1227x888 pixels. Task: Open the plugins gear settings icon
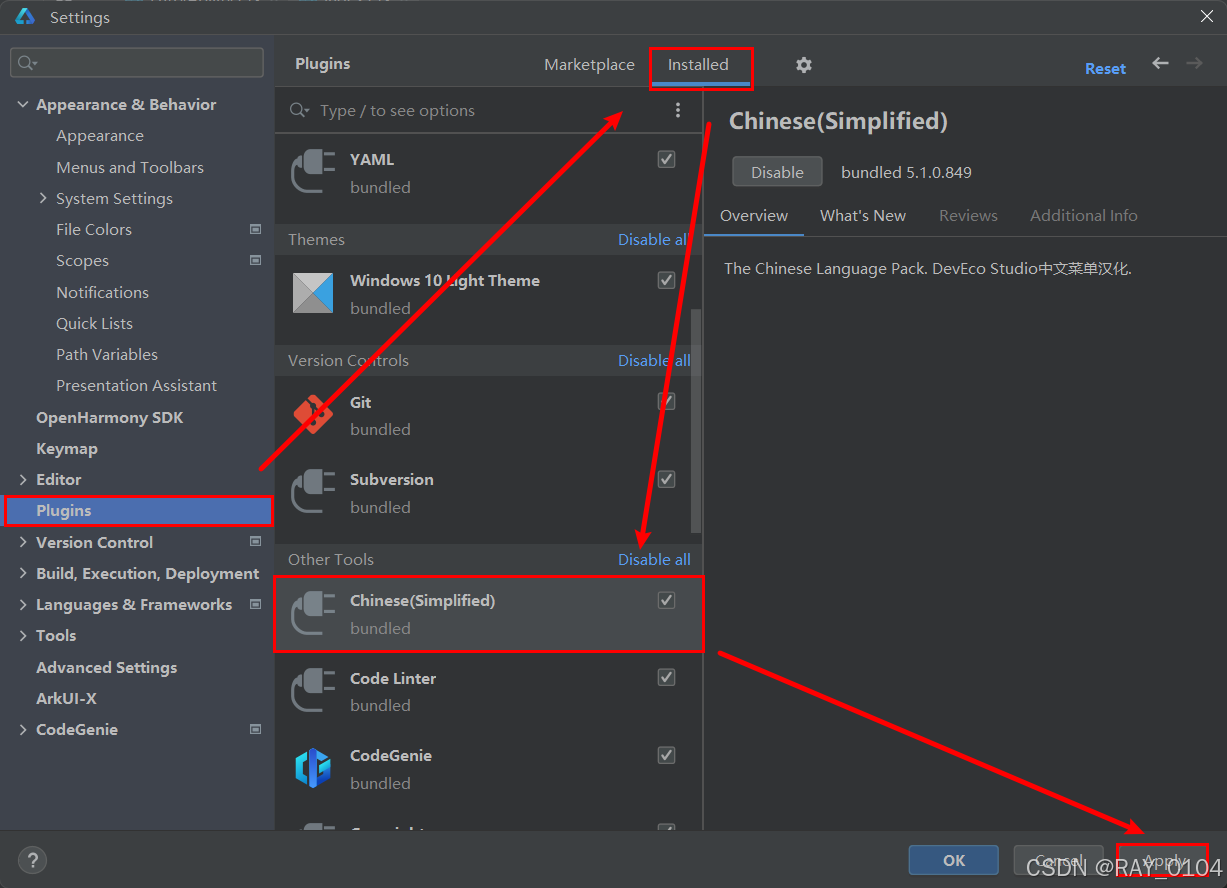[x=804, y=65]
